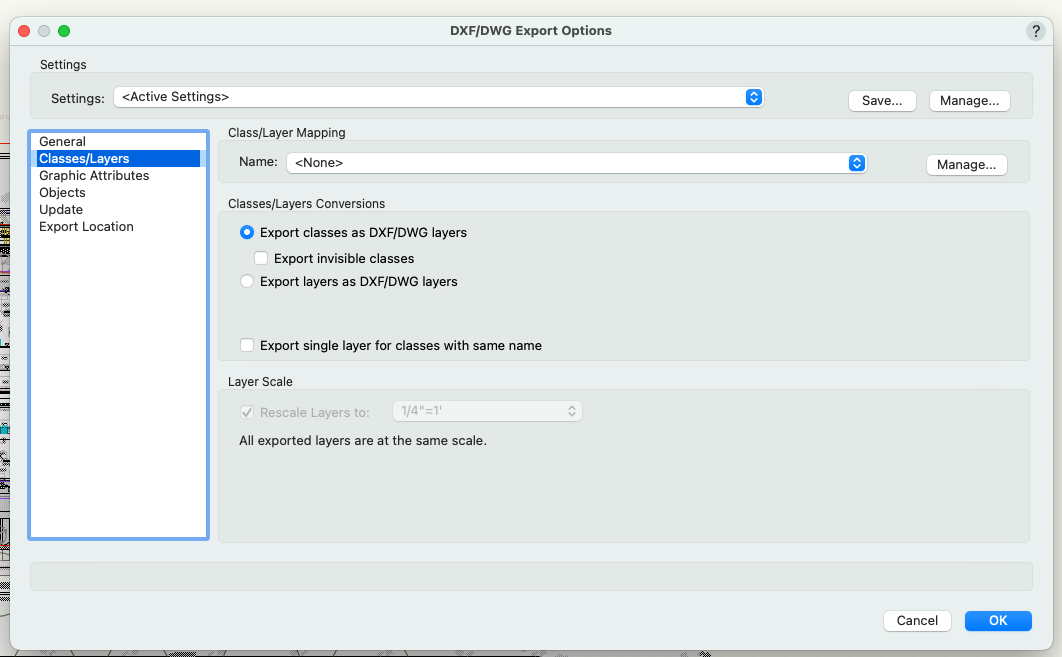
Task: Toggle the Rescale Layers to checkbox
Action: click(x=247, y=411)
